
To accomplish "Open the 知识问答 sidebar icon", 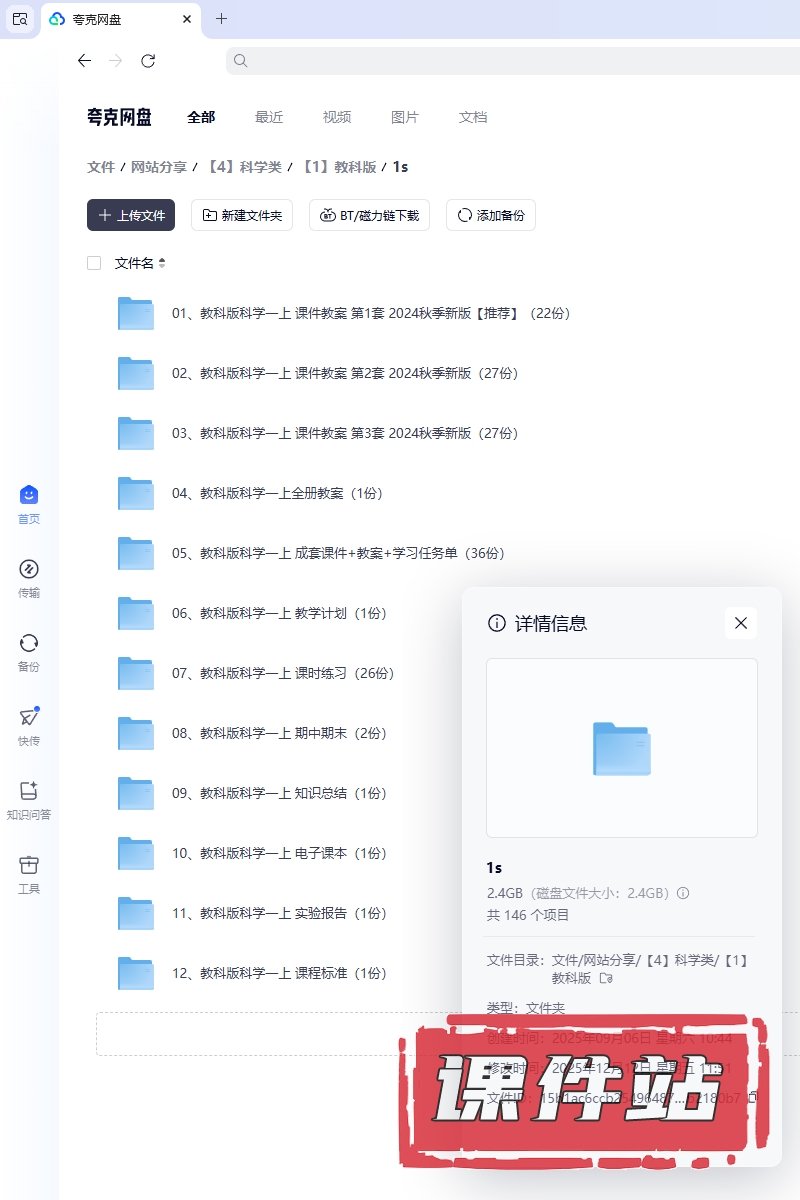I will click(x=28, y=791).
